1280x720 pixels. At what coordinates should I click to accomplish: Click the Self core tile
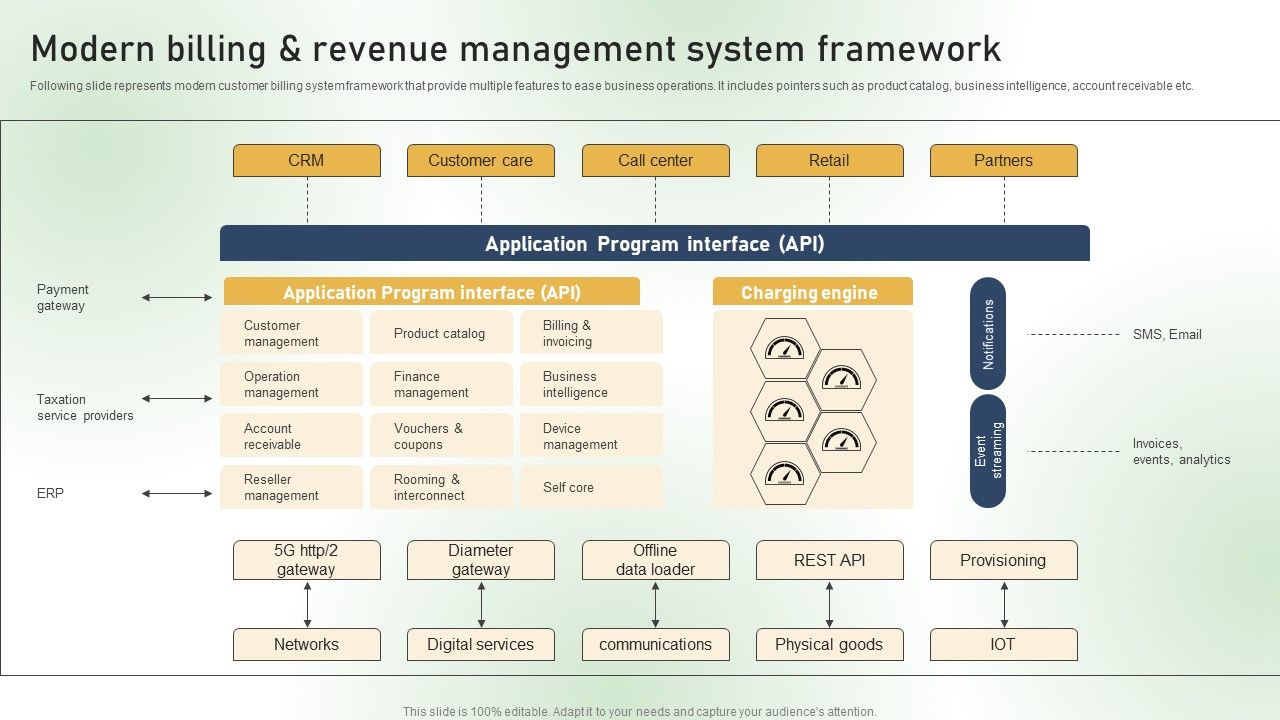[590, 487]
